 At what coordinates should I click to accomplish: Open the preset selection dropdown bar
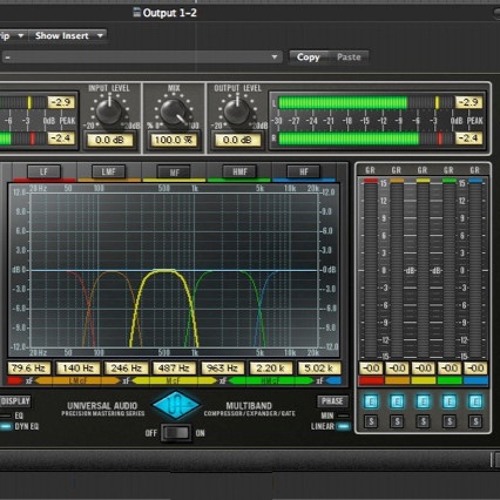(x=141, y=57)
